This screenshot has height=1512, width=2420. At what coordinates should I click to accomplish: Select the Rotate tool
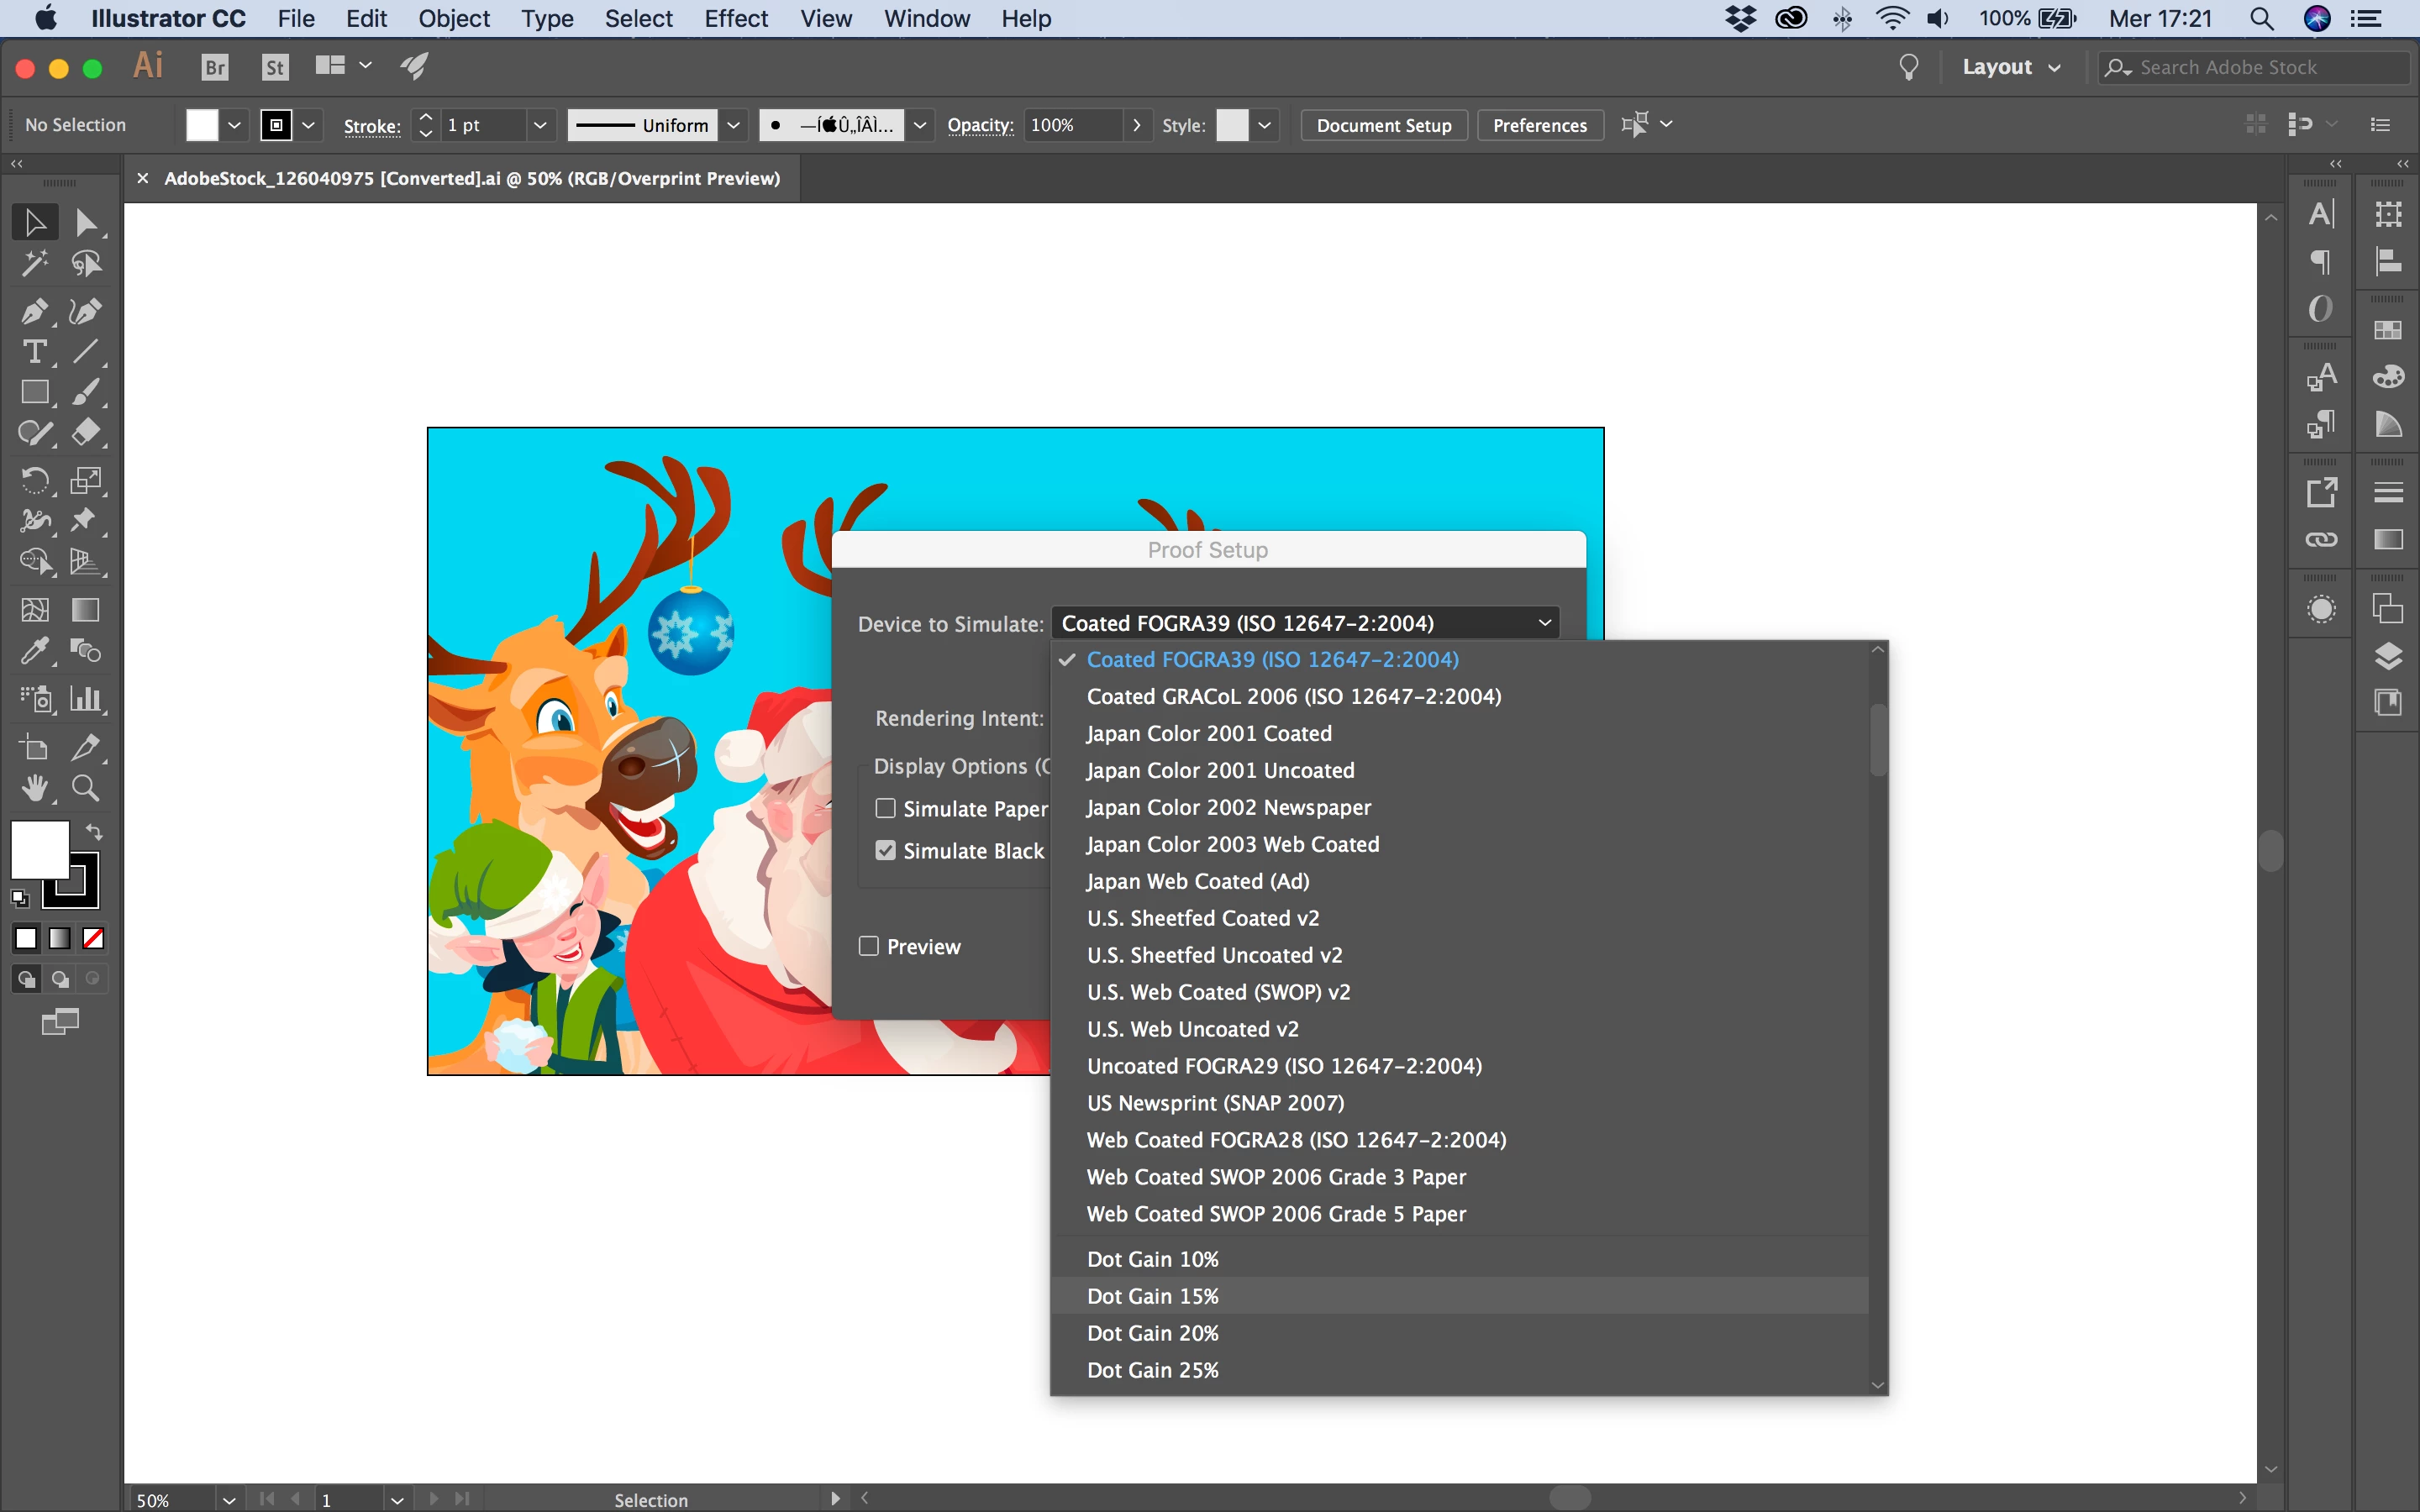coord(33,480)
